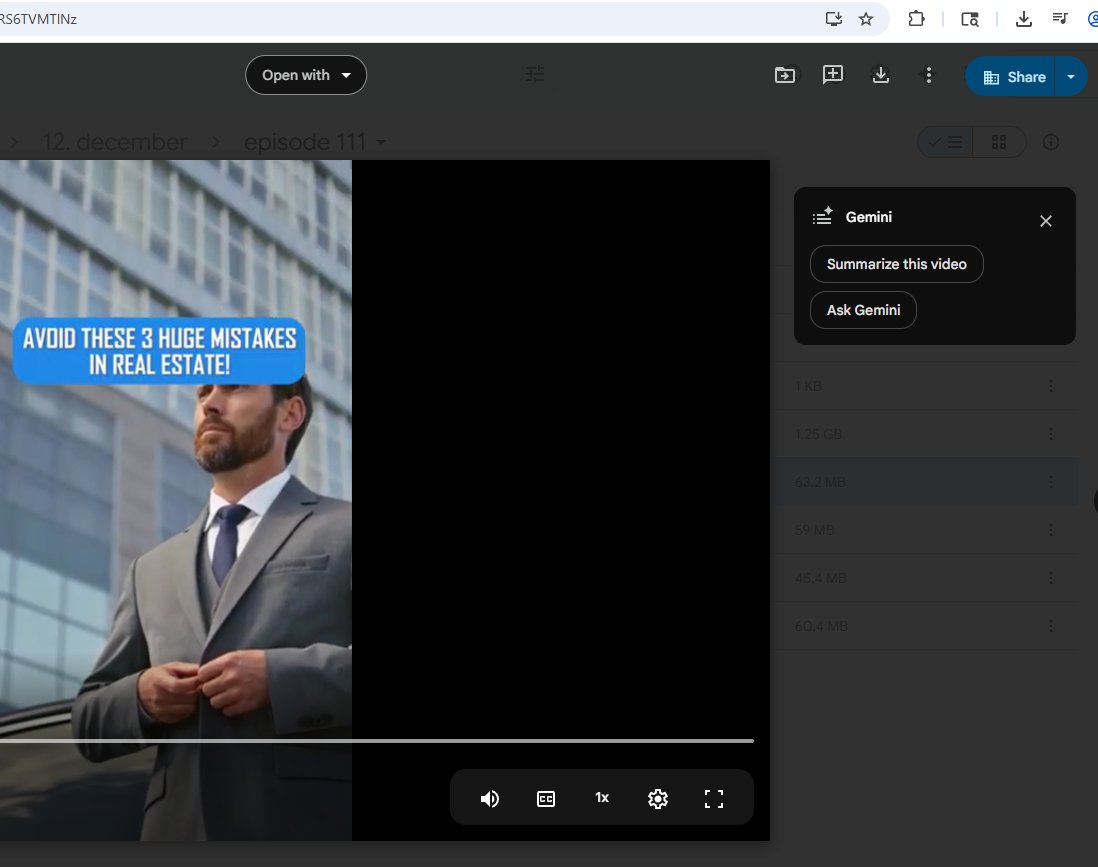Show file details info icon
Screen dimensions: 1098x867
(x=1050, y=142)
